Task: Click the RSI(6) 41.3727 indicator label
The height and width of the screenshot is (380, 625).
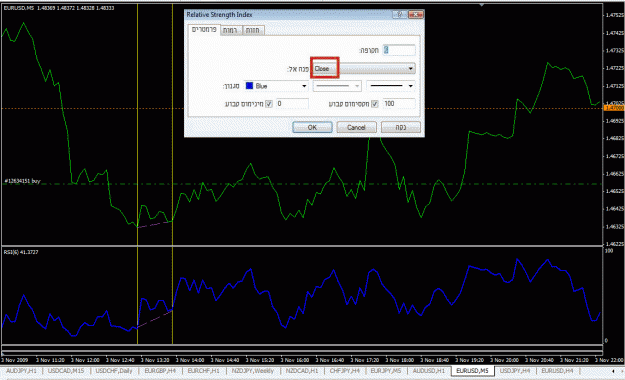Action: (x=21, y=252)
